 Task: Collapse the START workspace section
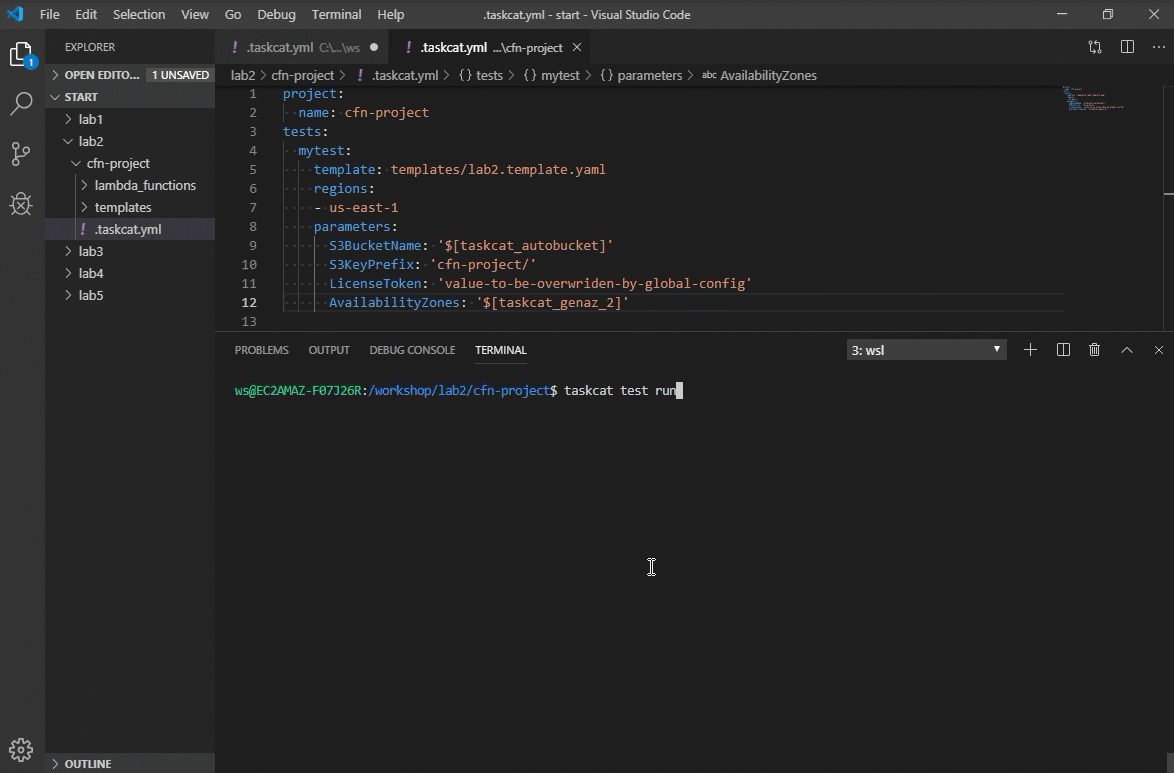click(130, 97)
